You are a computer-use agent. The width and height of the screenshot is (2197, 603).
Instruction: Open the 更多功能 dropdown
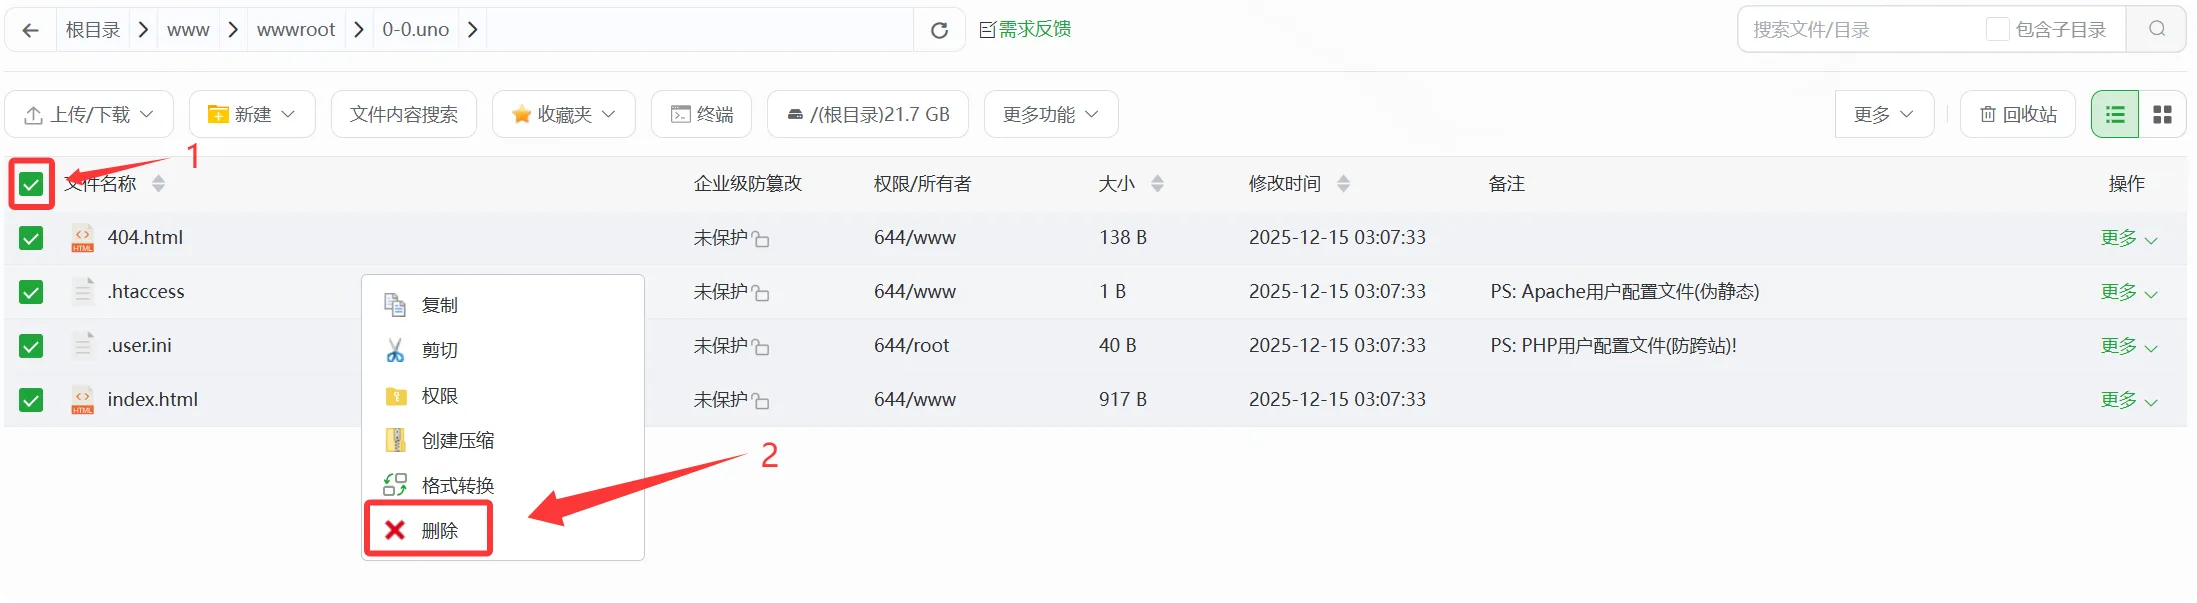tap(1051, 114)
